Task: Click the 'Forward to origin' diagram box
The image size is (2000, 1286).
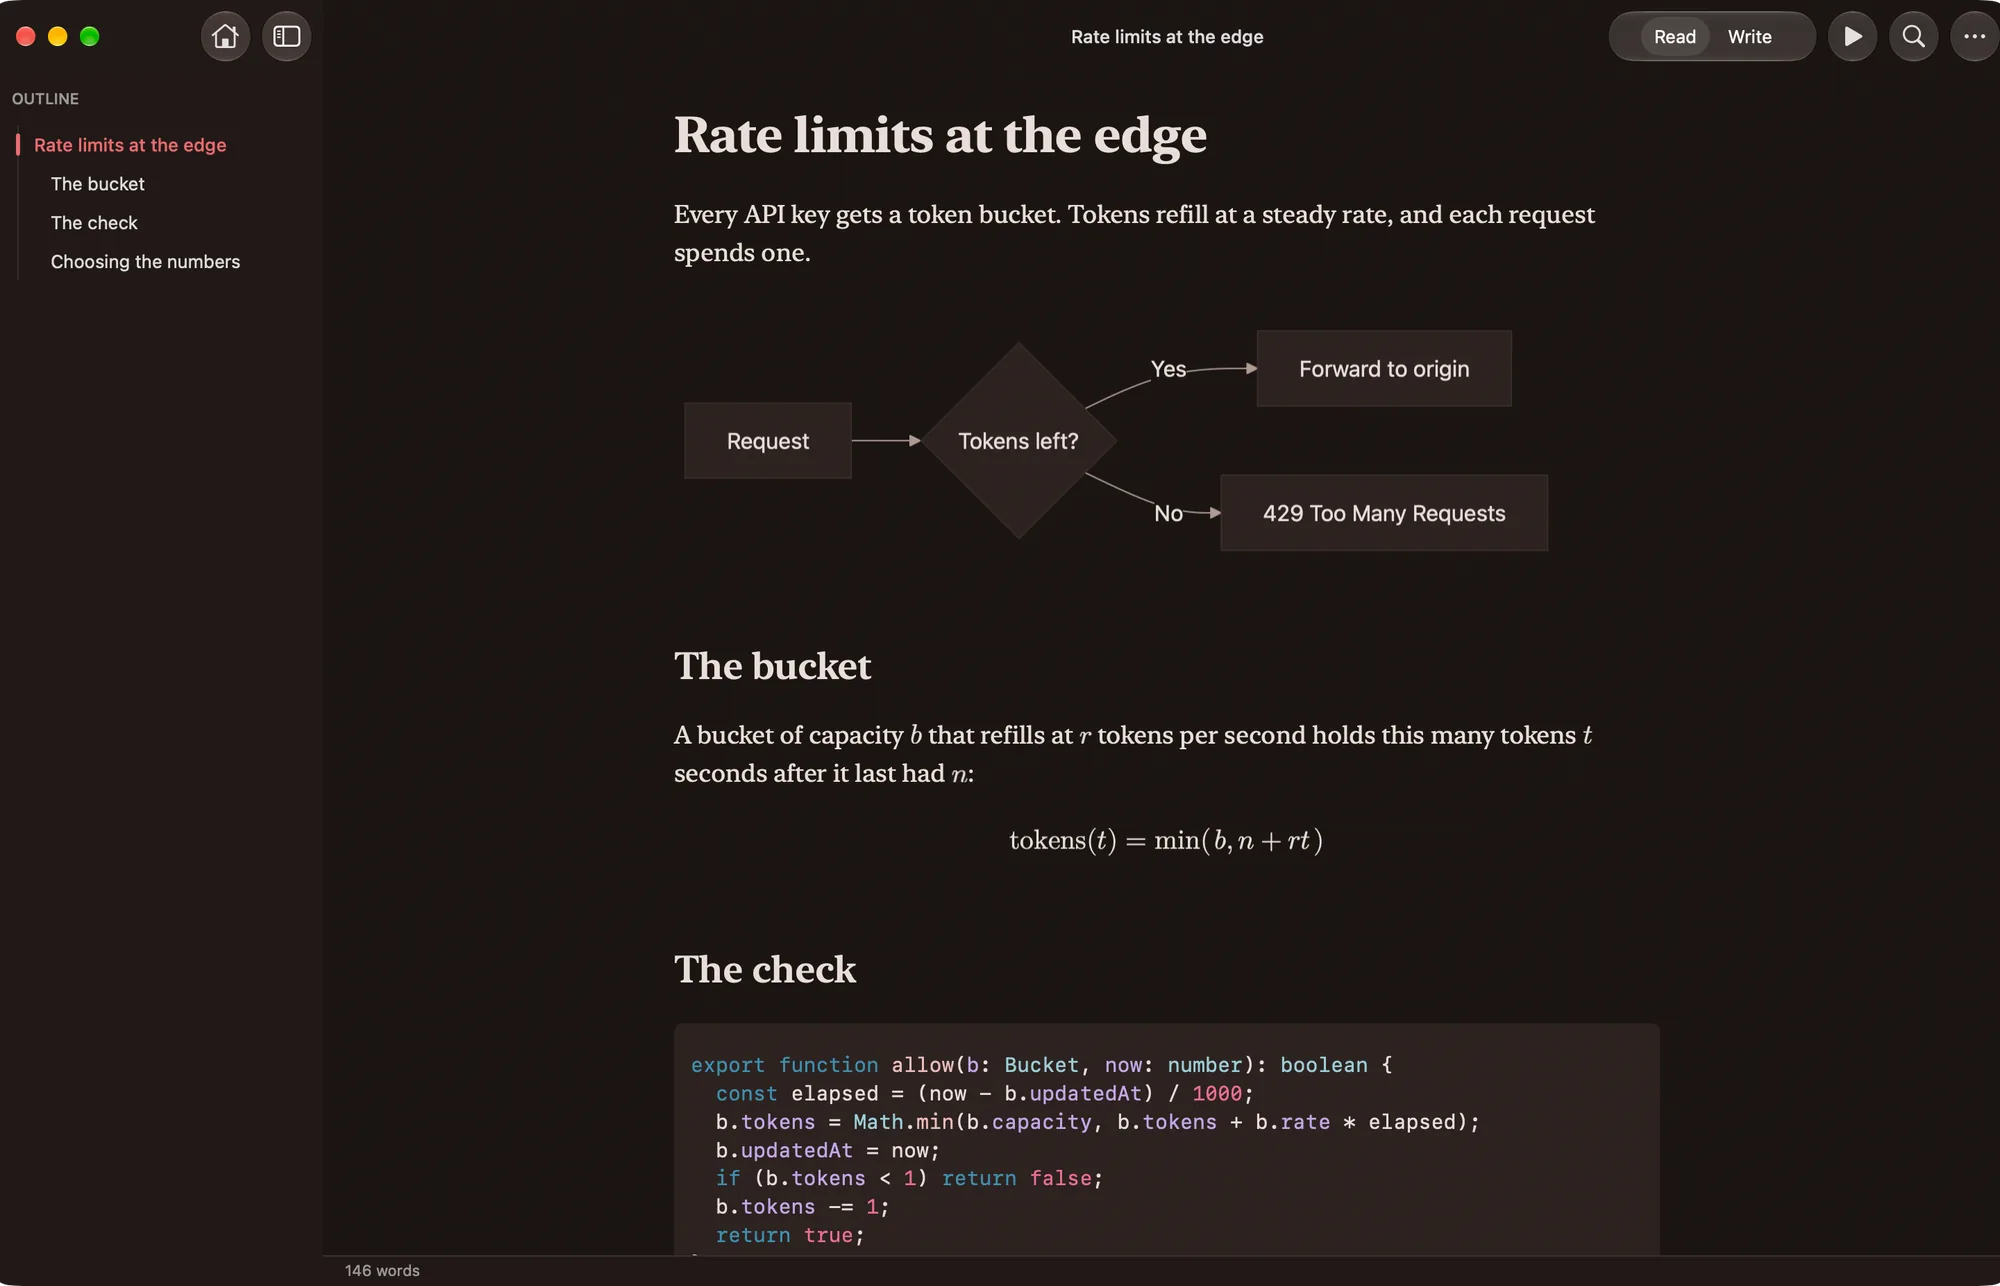Action: point(1384,369)
